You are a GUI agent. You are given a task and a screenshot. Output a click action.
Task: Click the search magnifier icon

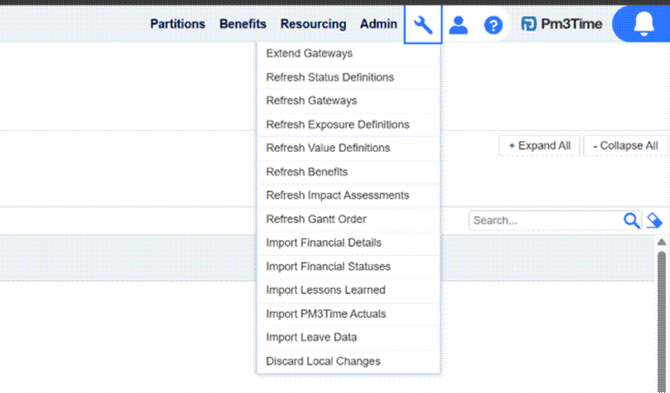[x=631, y=220]
